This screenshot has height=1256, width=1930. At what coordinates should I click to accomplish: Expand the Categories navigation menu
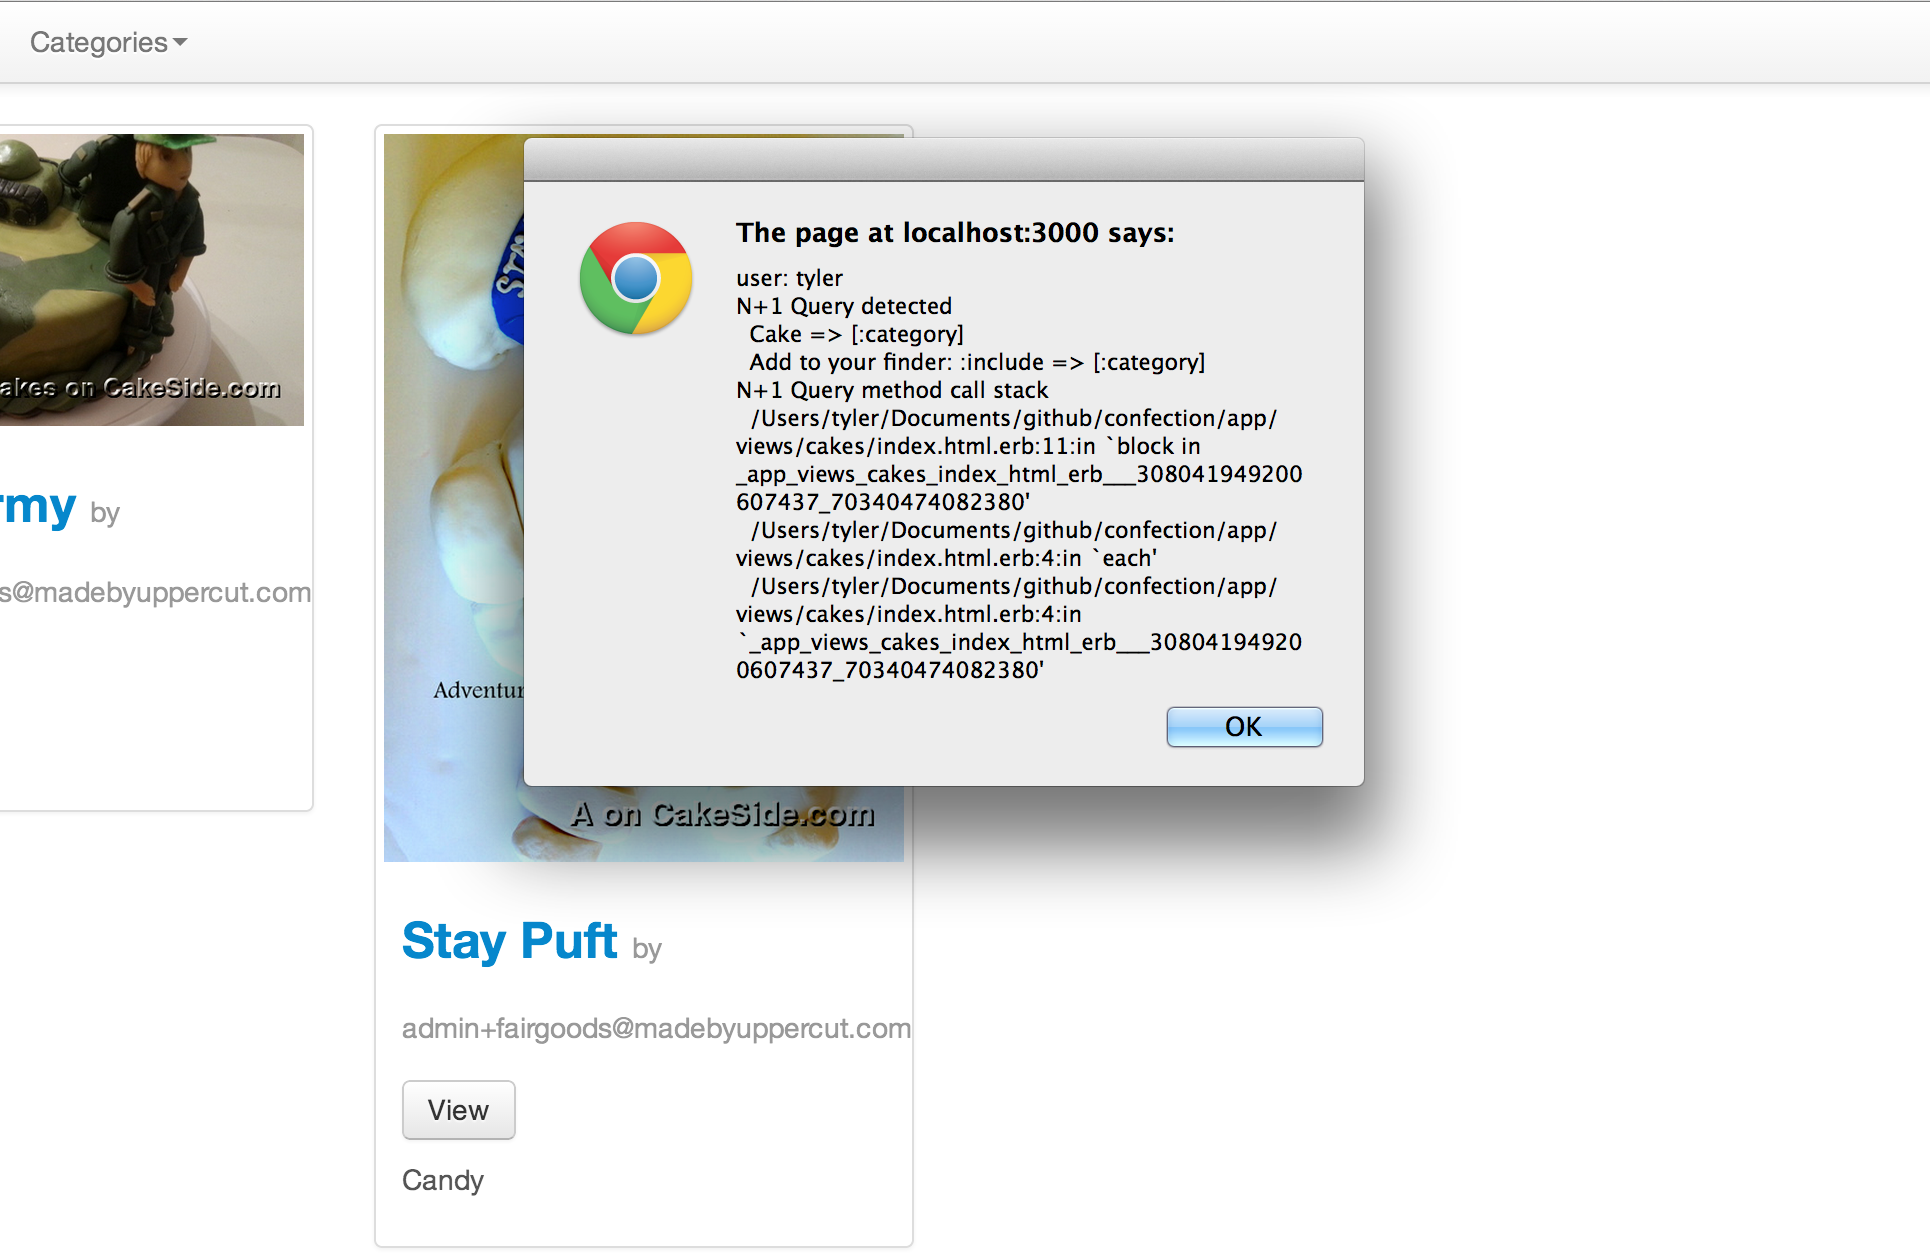tap(106, 42)
